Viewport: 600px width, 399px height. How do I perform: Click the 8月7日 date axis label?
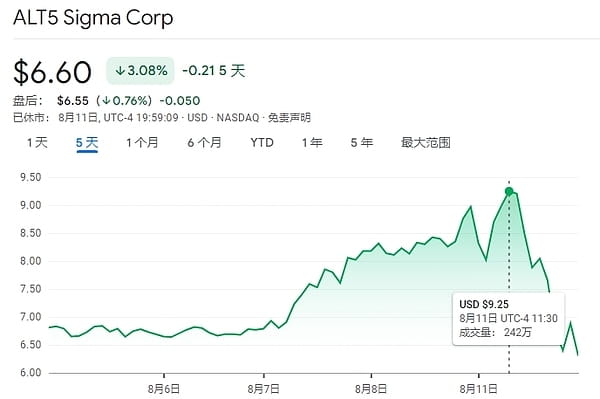263,389
